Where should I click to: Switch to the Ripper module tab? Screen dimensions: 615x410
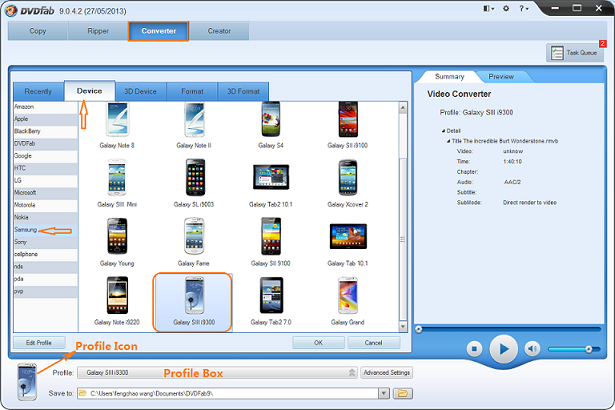98,31
